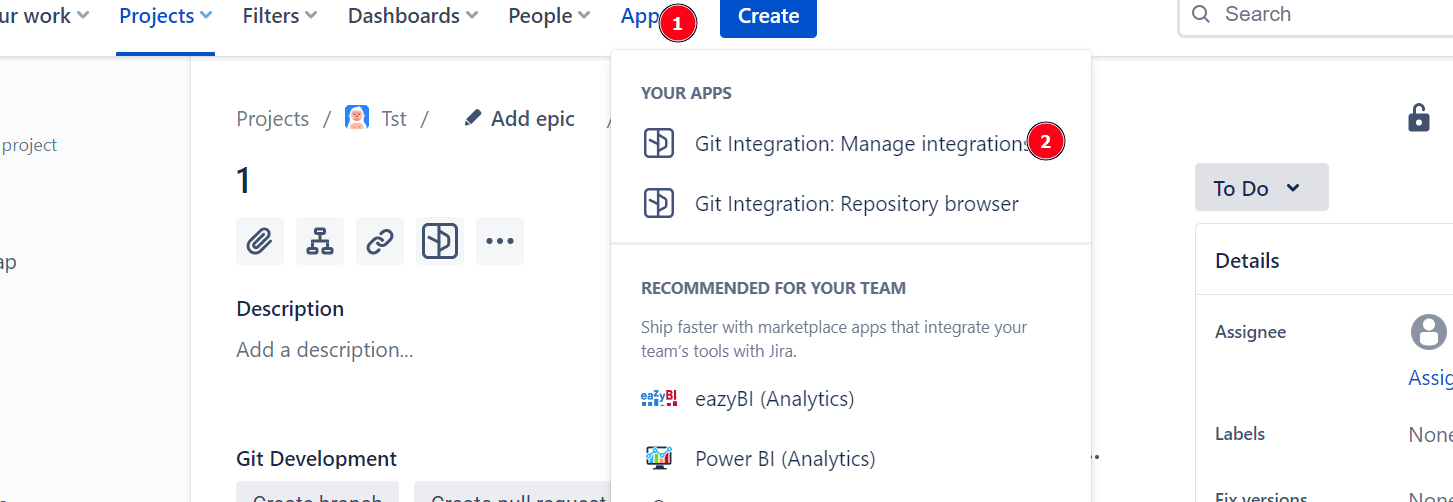Screen dimensions: 1453x502
Task: Expand the Filters dropdown menu
Action: click(280, 16)
